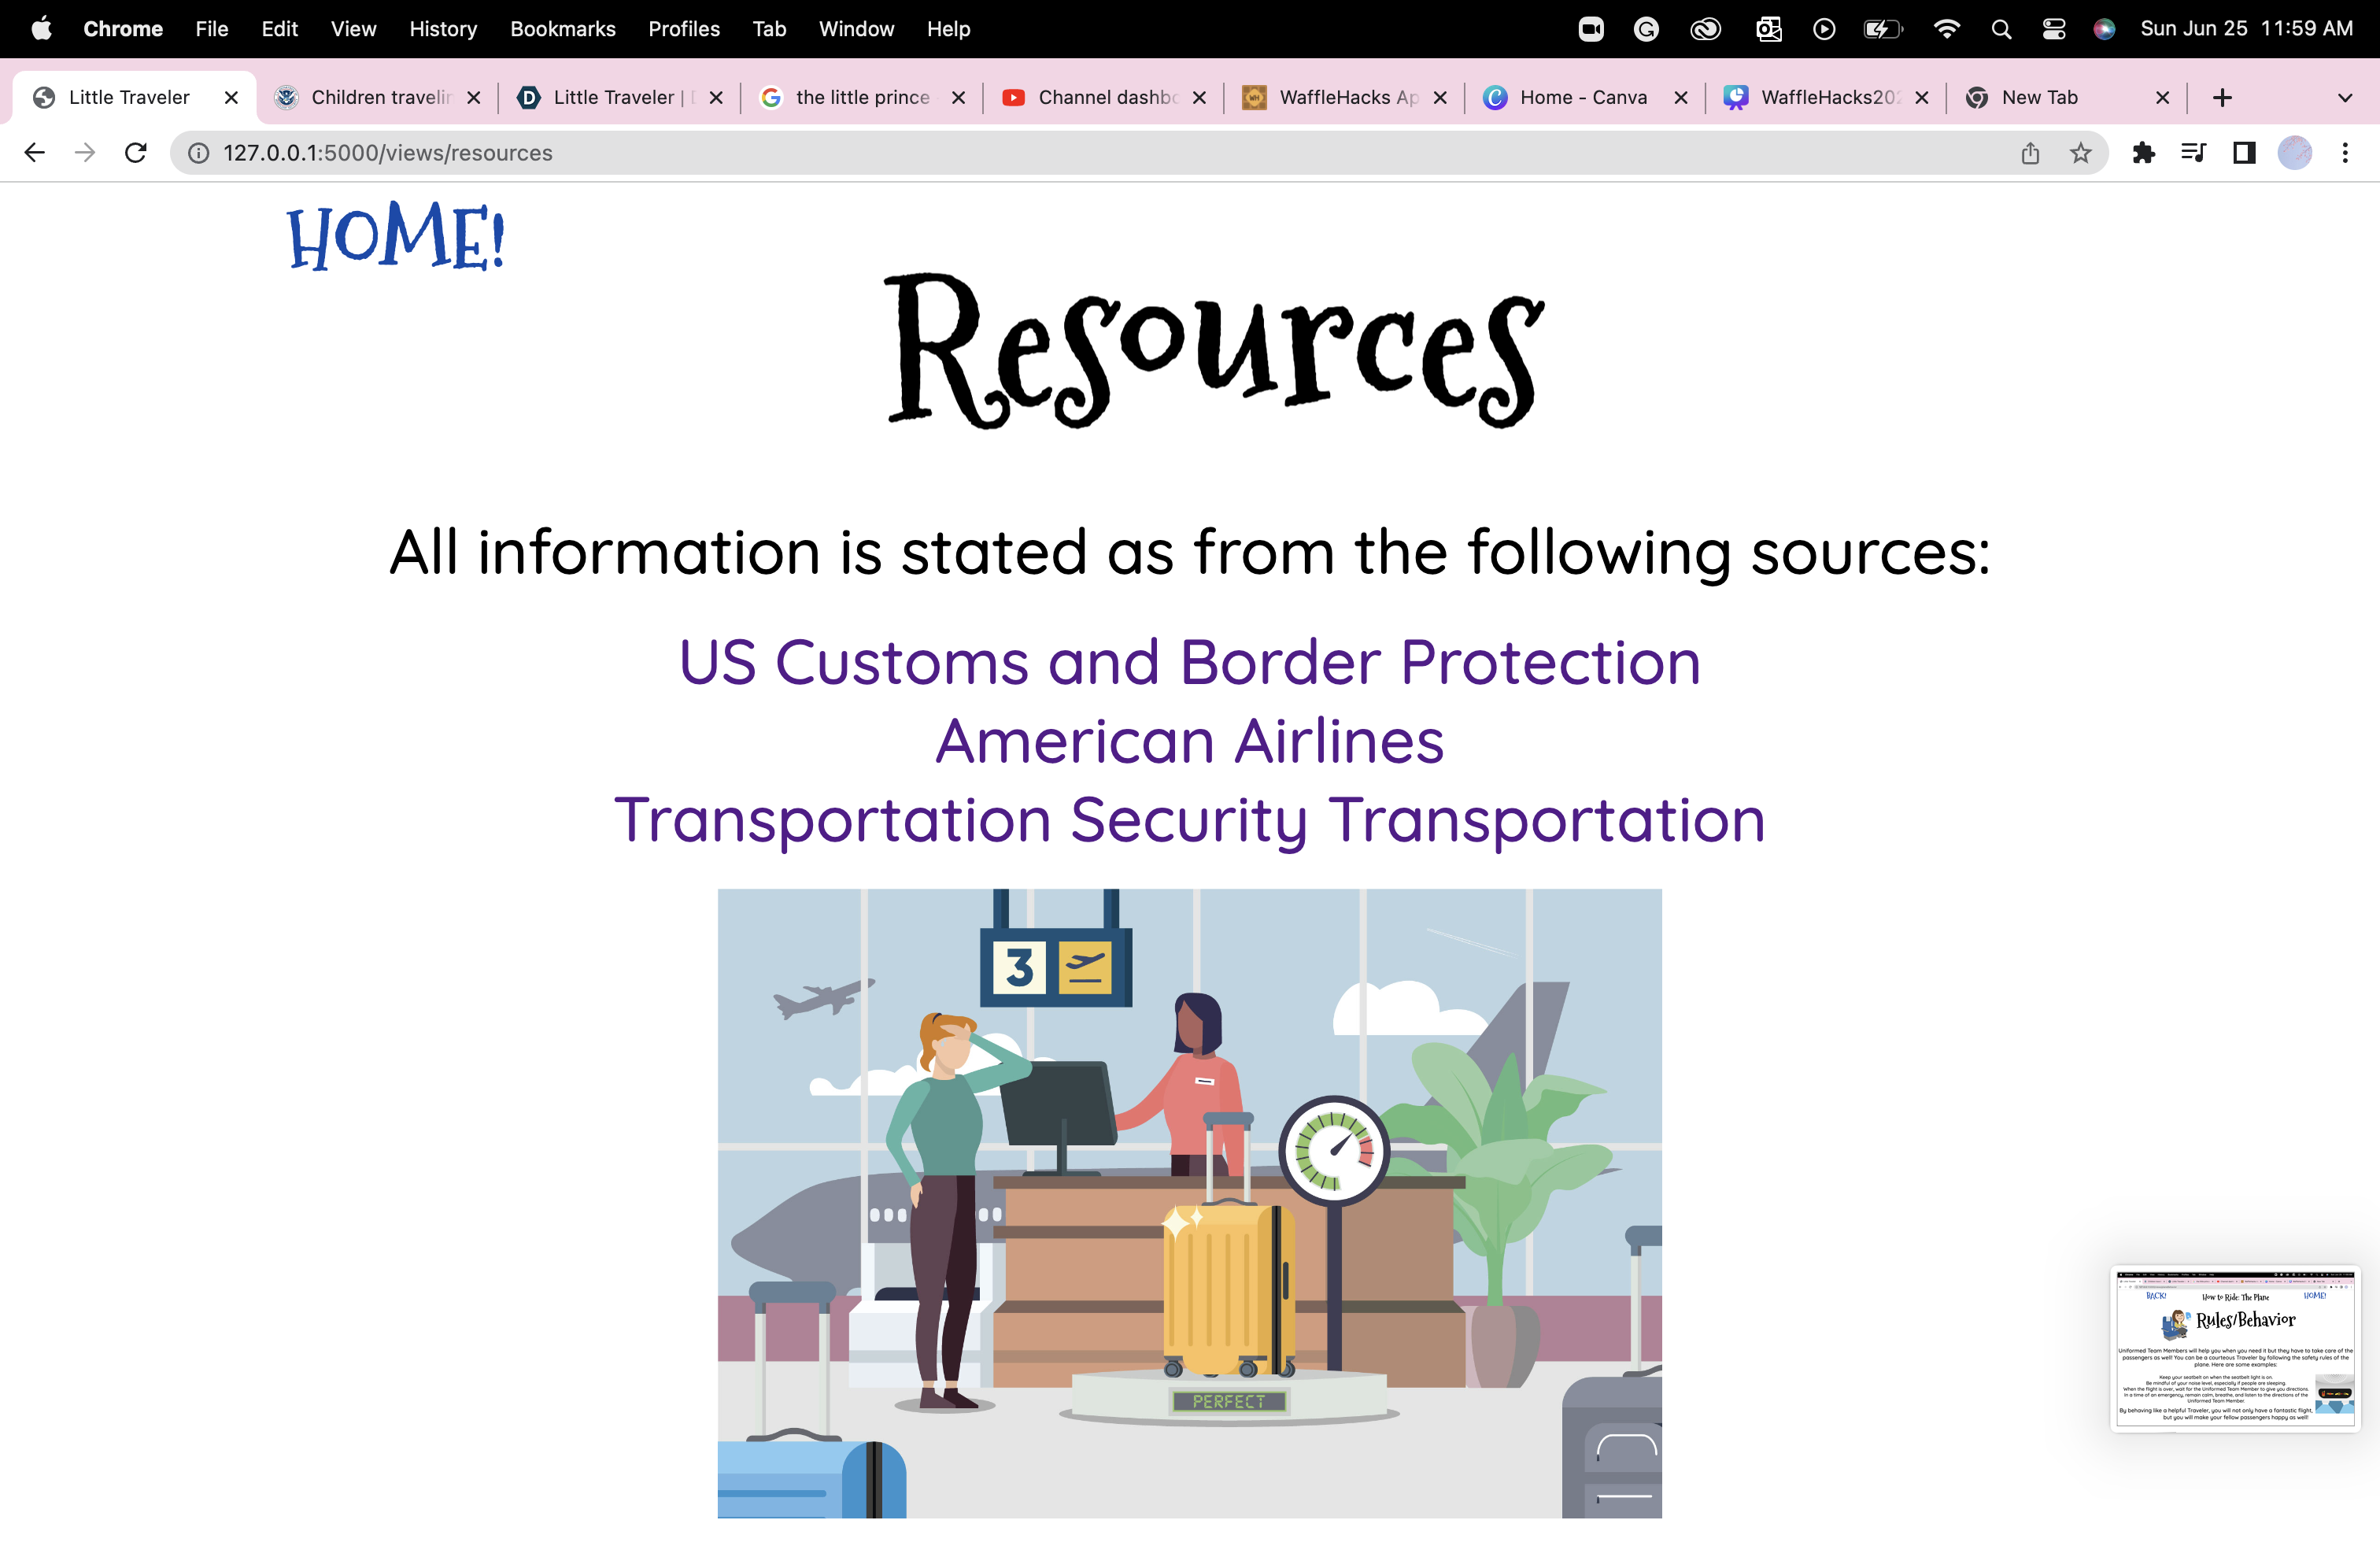Go back using the back arrow
2380x1546 pixels.
pos(34,153)
